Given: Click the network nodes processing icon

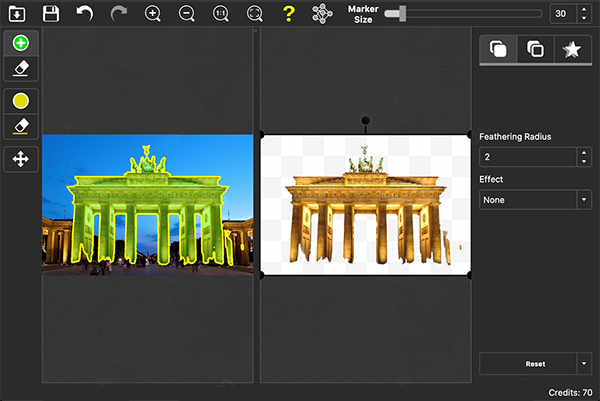Looking at the screenshot, I should click(x=322, y=14).
